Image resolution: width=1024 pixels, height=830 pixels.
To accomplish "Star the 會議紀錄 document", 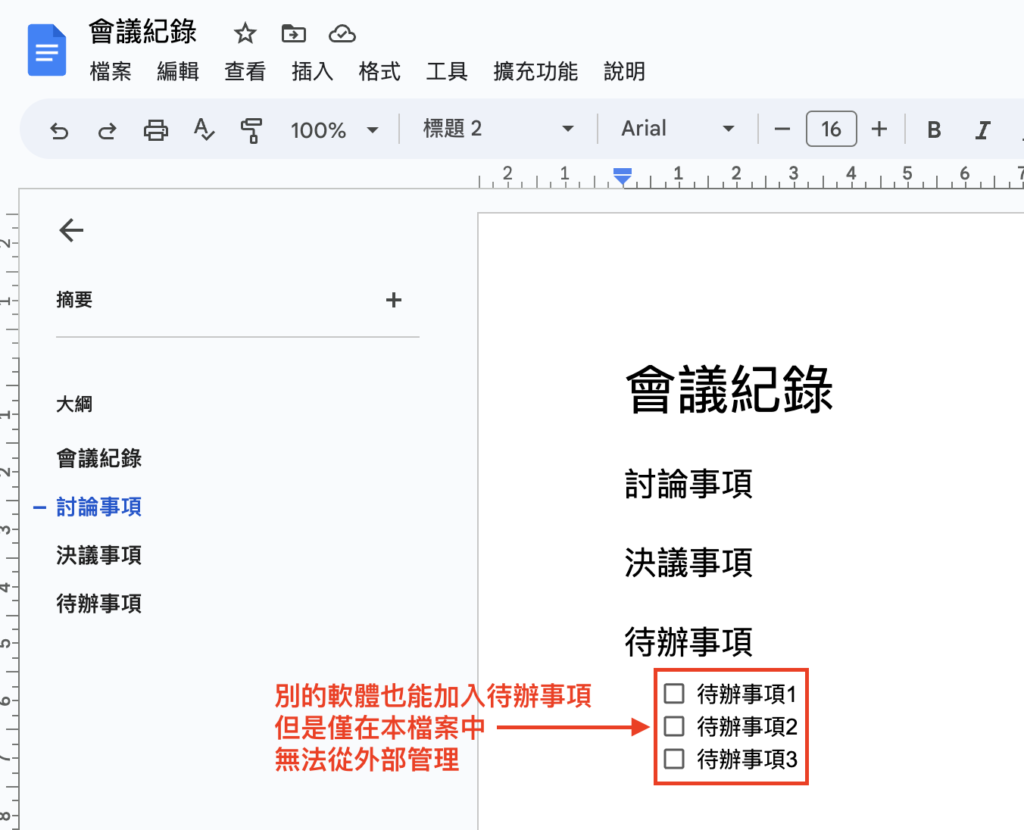I will click(244, 33).
